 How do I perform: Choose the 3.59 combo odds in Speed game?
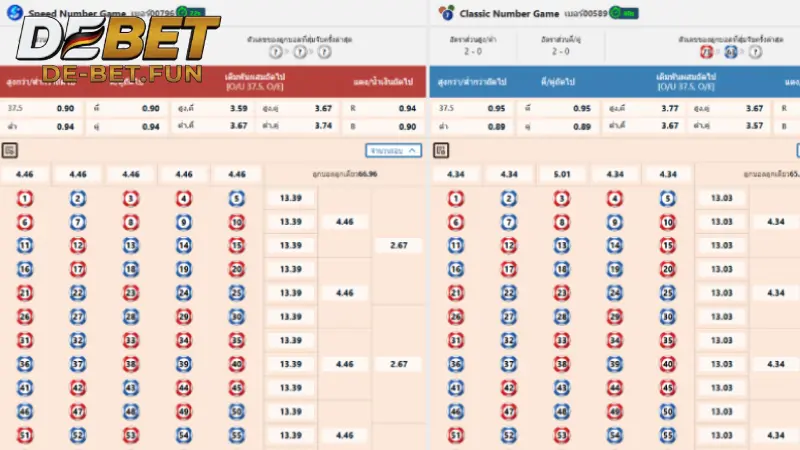[x=212, y=108]
